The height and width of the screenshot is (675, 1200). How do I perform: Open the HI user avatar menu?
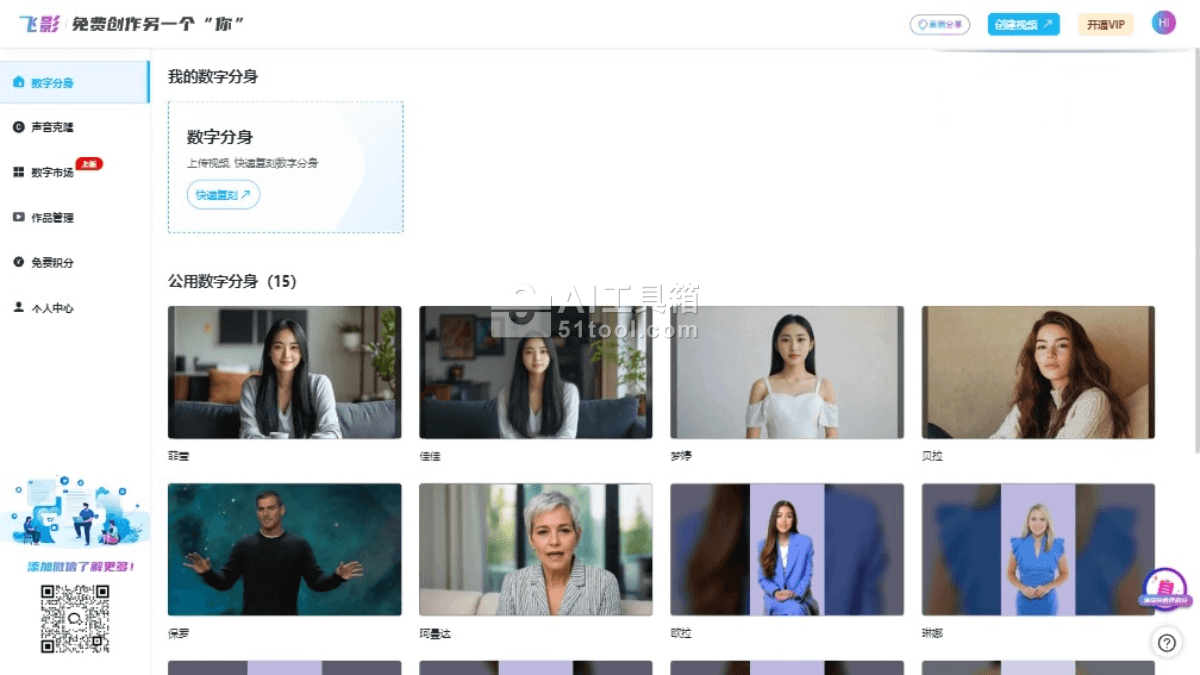pyautogui.click(x=1163, y=23)
